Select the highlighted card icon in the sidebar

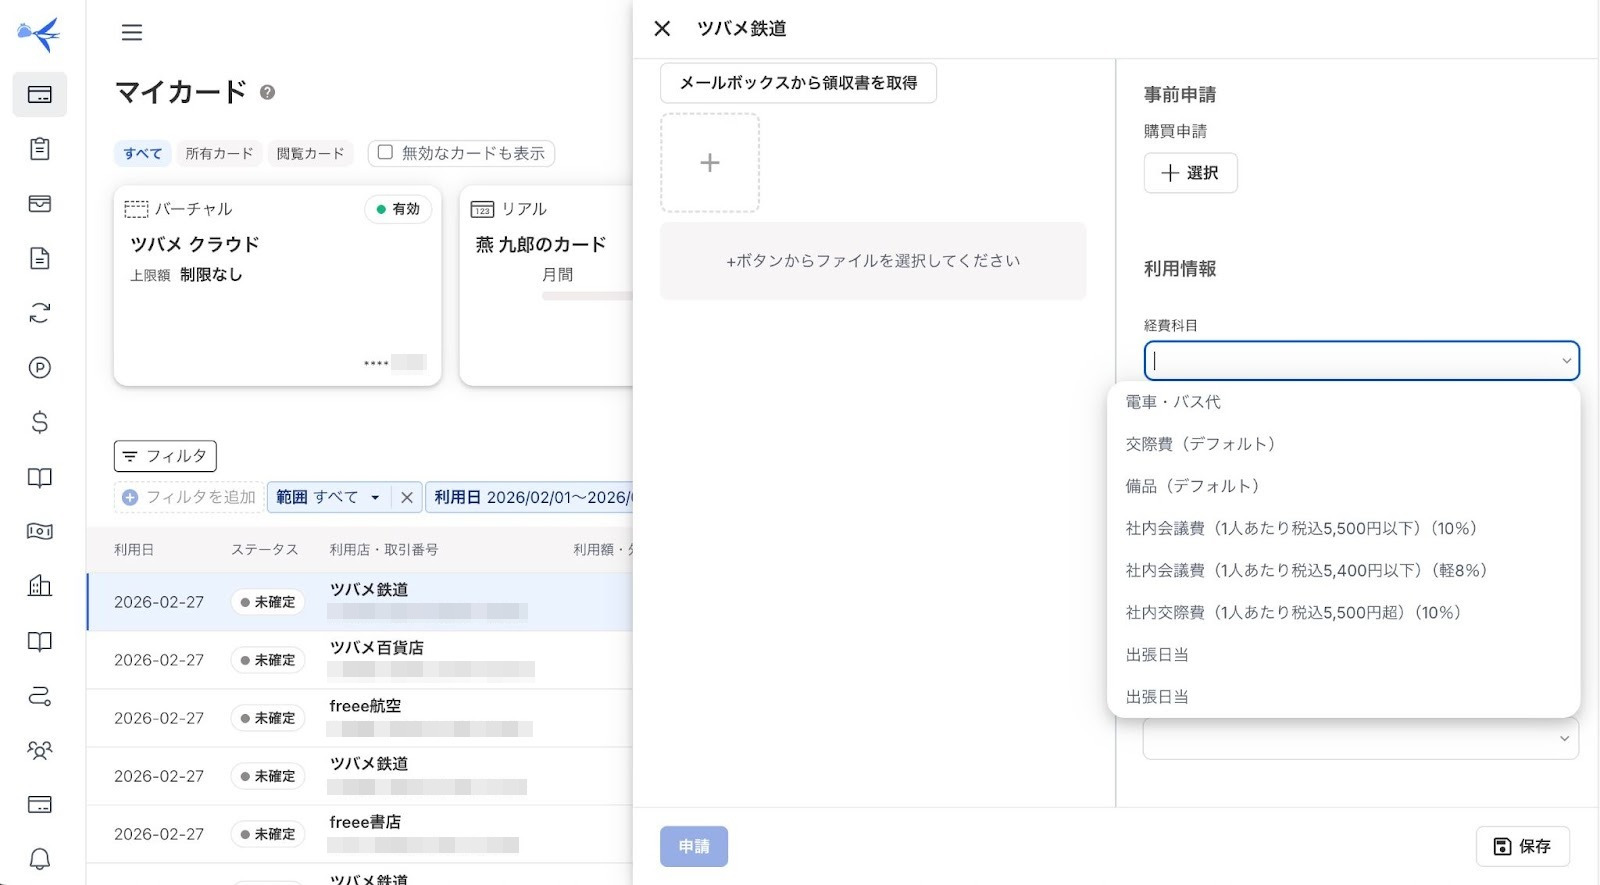point(40,95)
